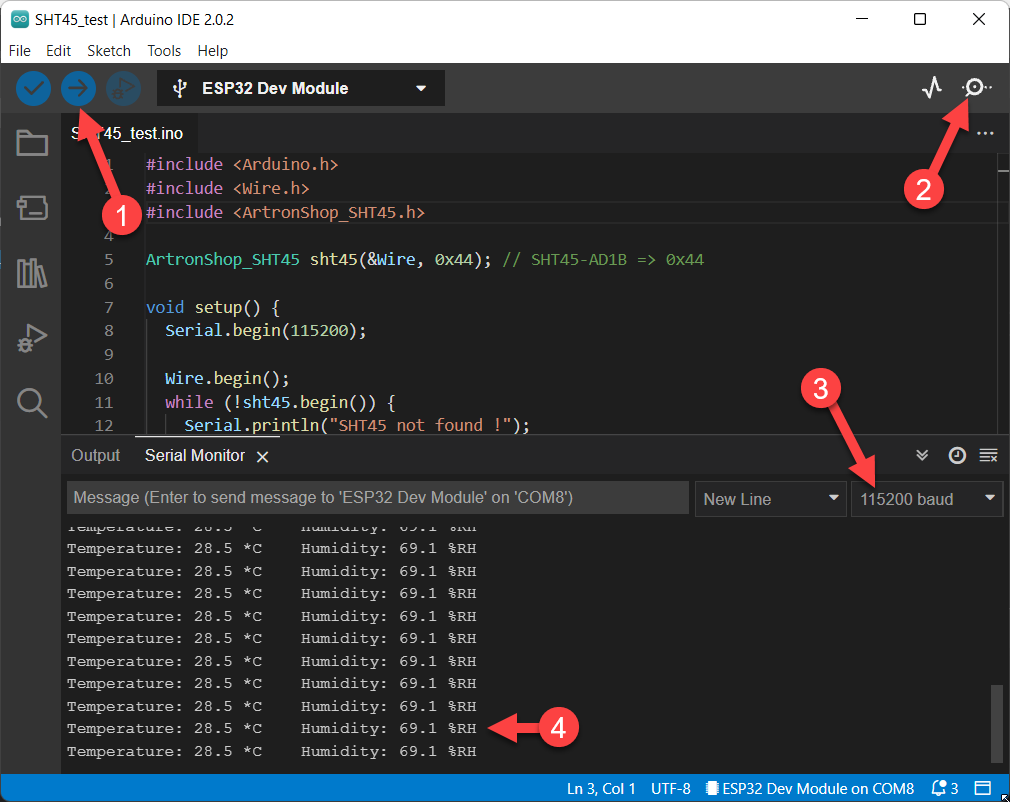The height and width of the screenshot is (802, 1010).
Task: Click ESP32 Dev Module on COM8 status
Action: pos(810,788)
